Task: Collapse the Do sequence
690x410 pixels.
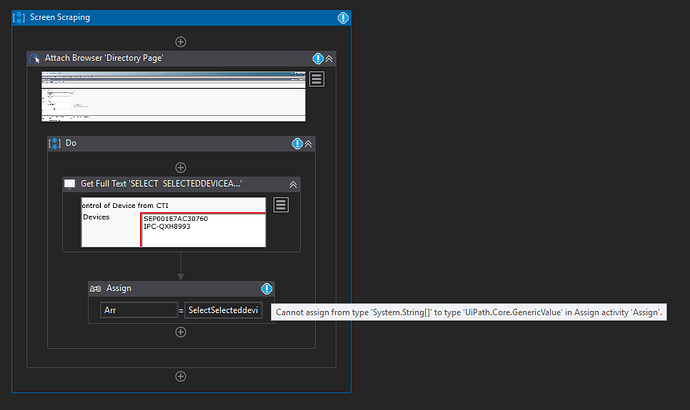Action: point(308,144)
